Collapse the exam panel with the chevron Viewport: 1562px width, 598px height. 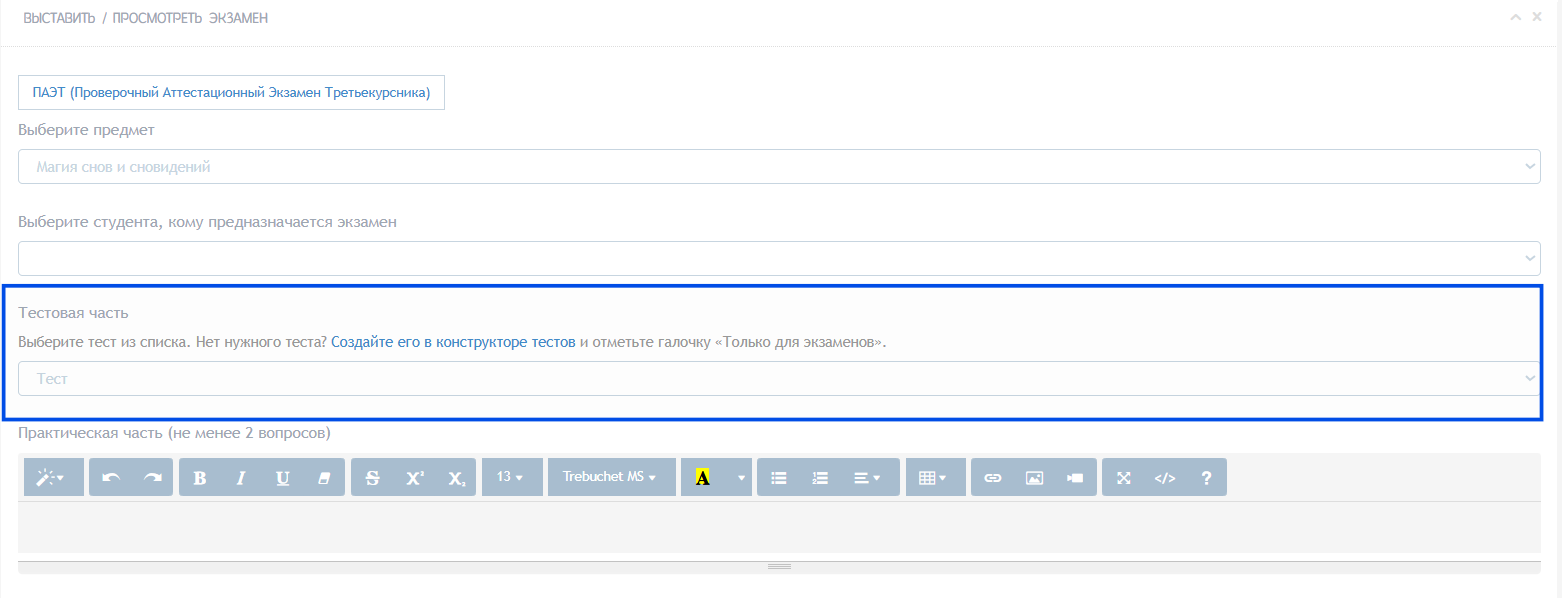(x=1516, y=17)
